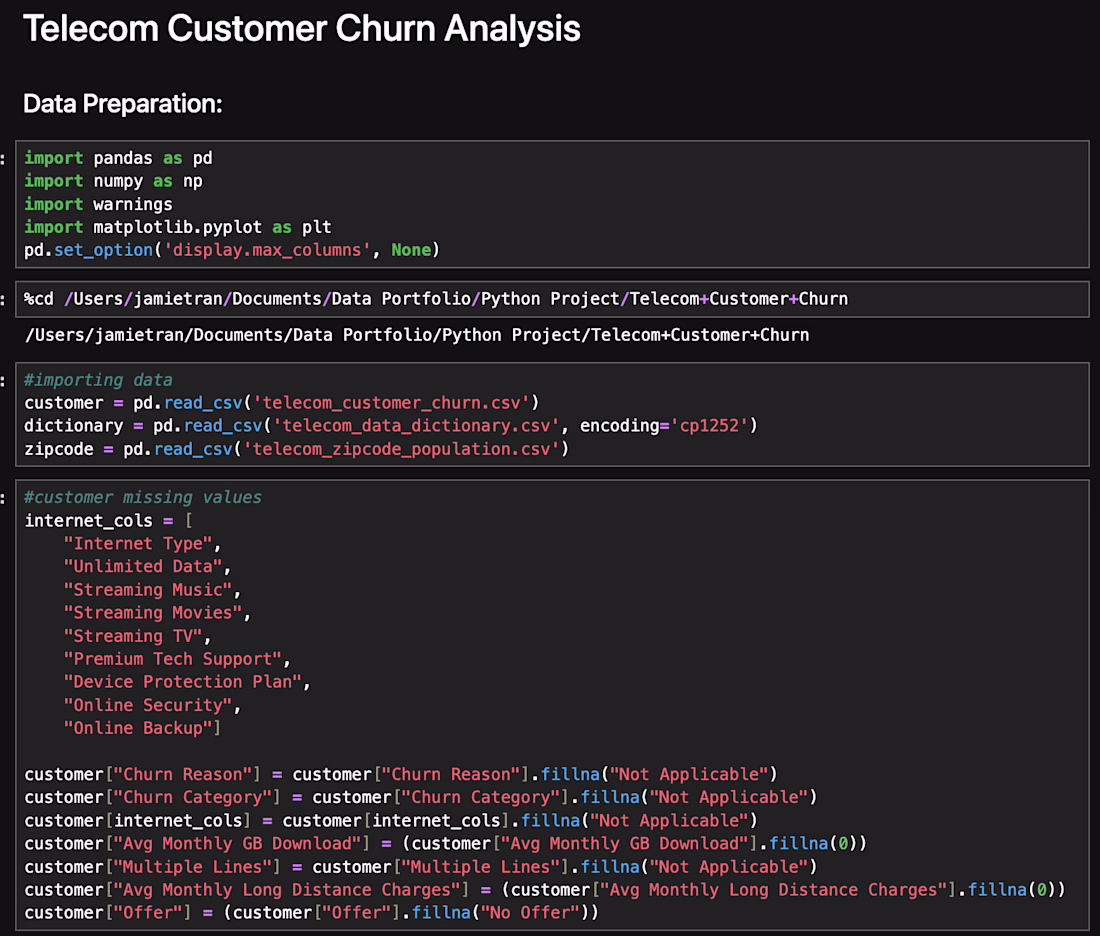
Task: Click the 'import warnings' line
Action: point(98,204)
